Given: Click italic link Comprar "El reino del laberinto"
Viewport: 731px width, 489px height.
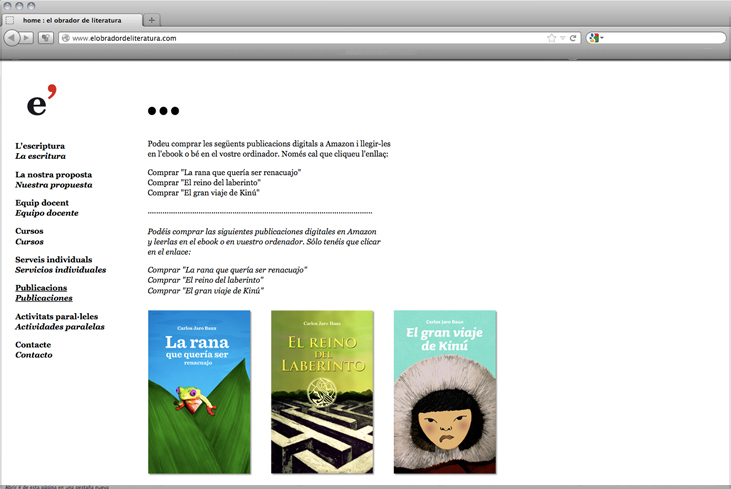Looking at the screenshot, I should [x=206, y=280].
